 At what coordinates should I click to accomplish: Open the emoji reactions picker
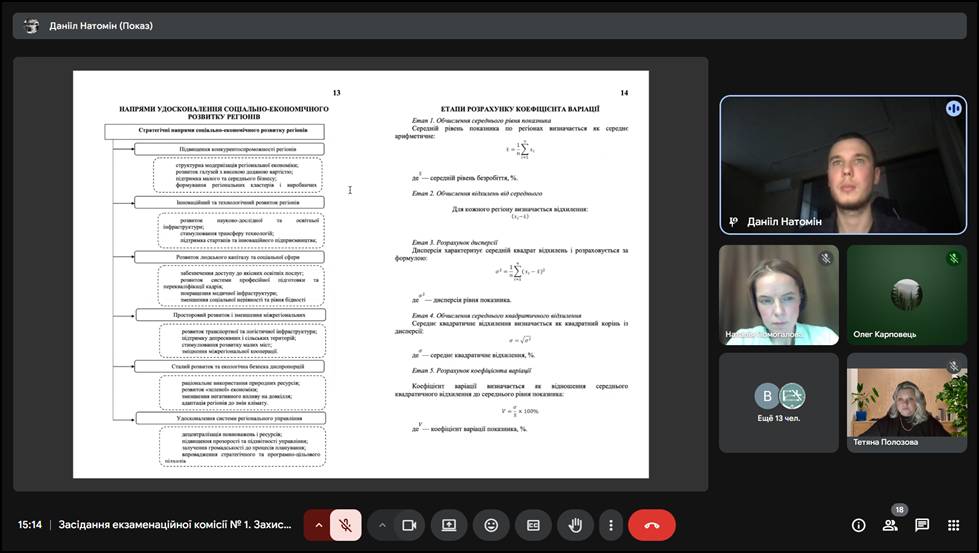point(491,525)
